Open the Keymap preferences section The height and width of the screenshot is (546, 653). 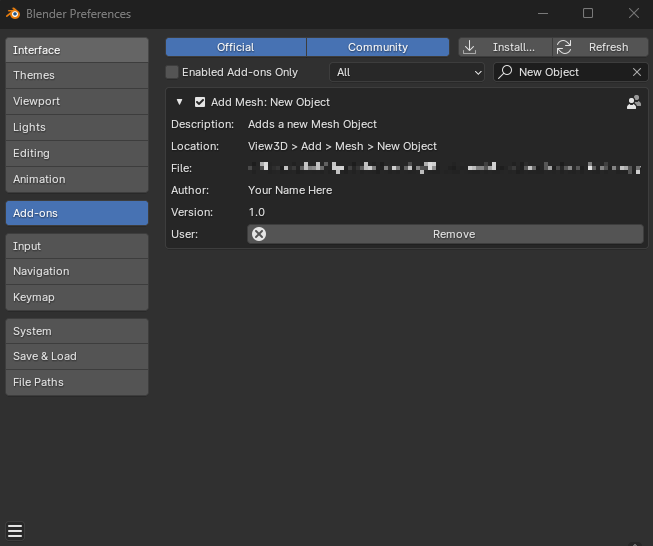tap(77, 297)
